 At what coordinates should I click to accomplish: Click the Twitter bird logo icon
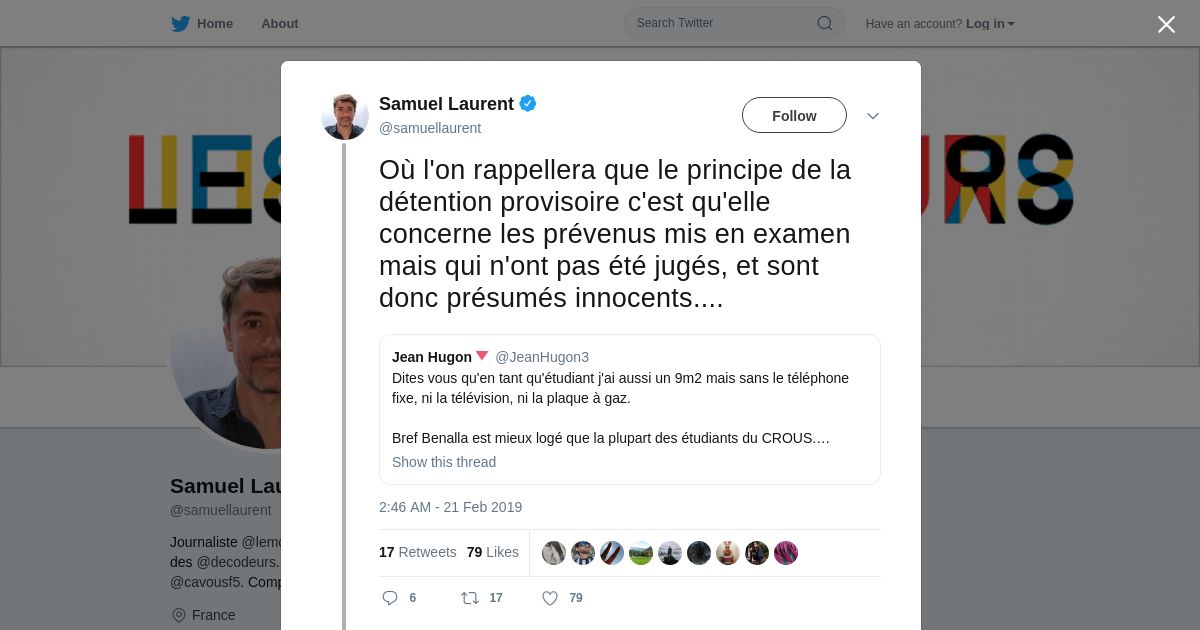180,24
